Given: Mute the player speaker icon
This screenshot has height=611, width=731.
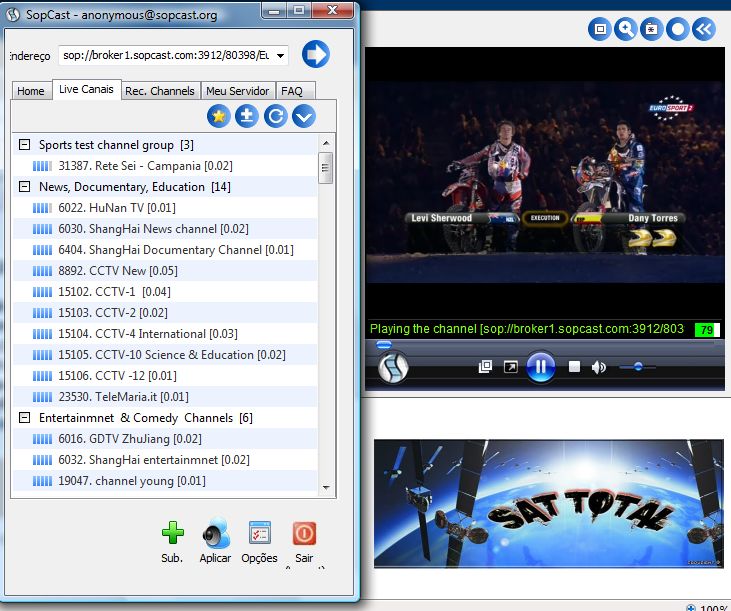Looking at the screenshot, I should [599, 367].
